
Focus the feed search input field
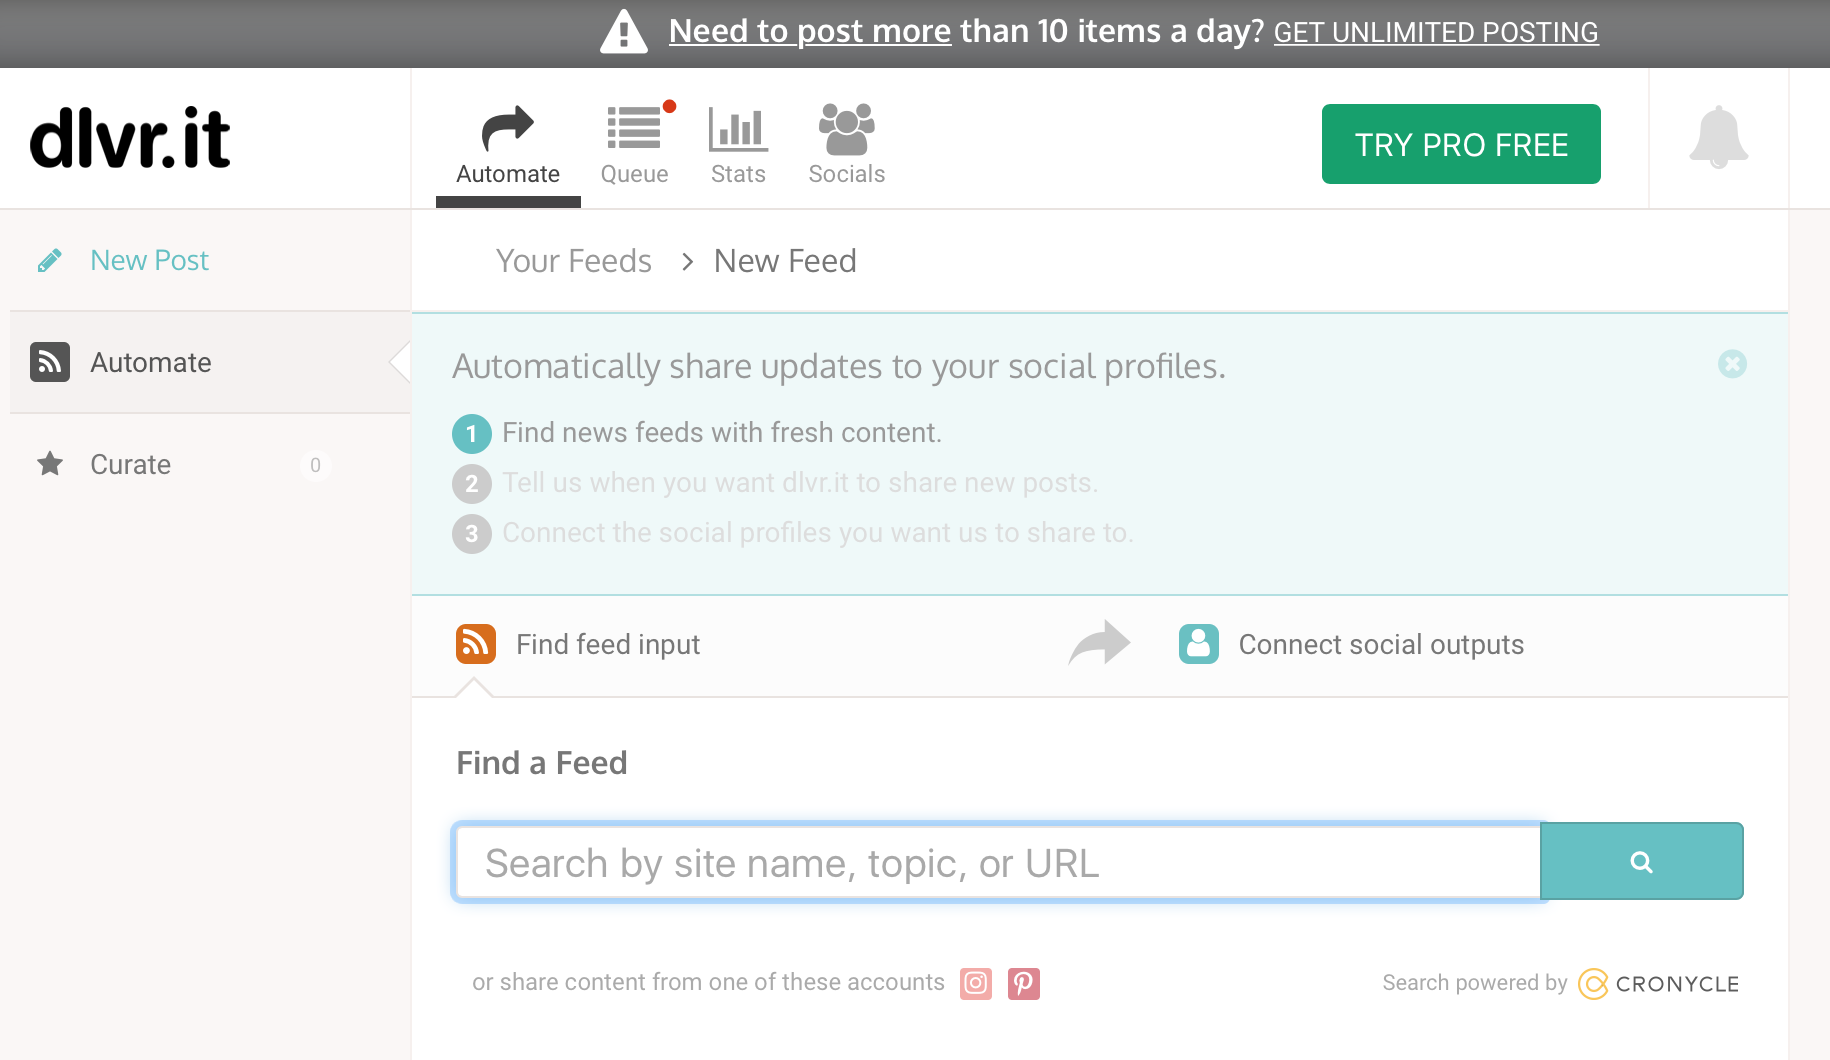[997, 862]
